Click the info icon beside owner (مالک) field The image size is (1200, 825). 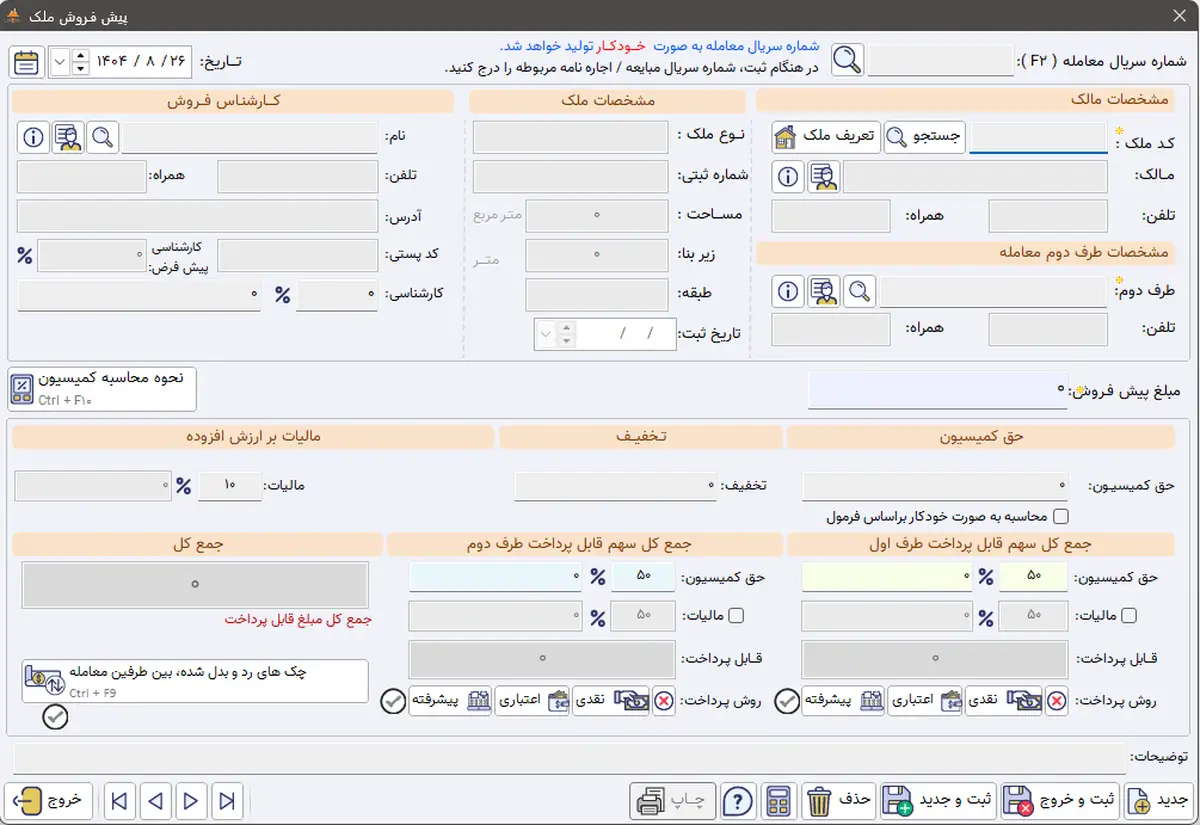788,177
